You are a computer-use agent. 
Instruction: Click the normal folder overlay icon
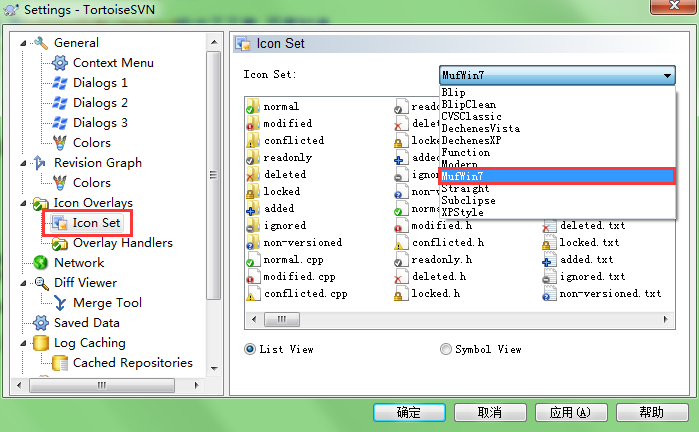coord(252,107)
